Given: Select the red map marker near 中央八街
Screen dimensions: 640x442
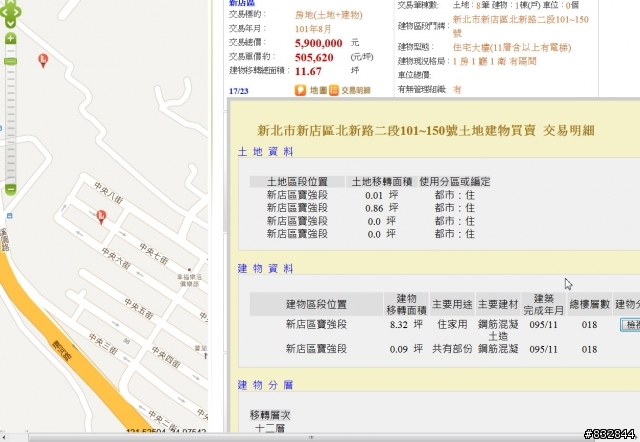Looking at the screenshot, I should 101,217.
